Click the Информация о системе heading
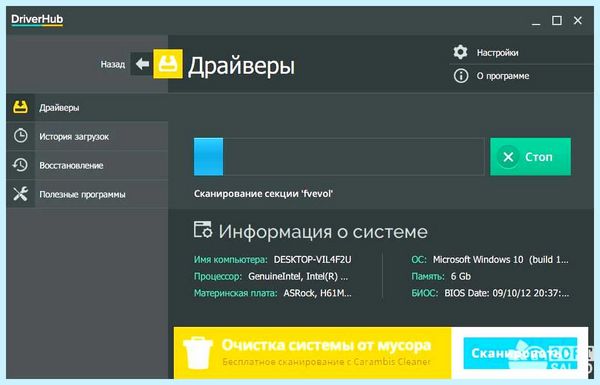600x385 pixels. tap(323, 232)
